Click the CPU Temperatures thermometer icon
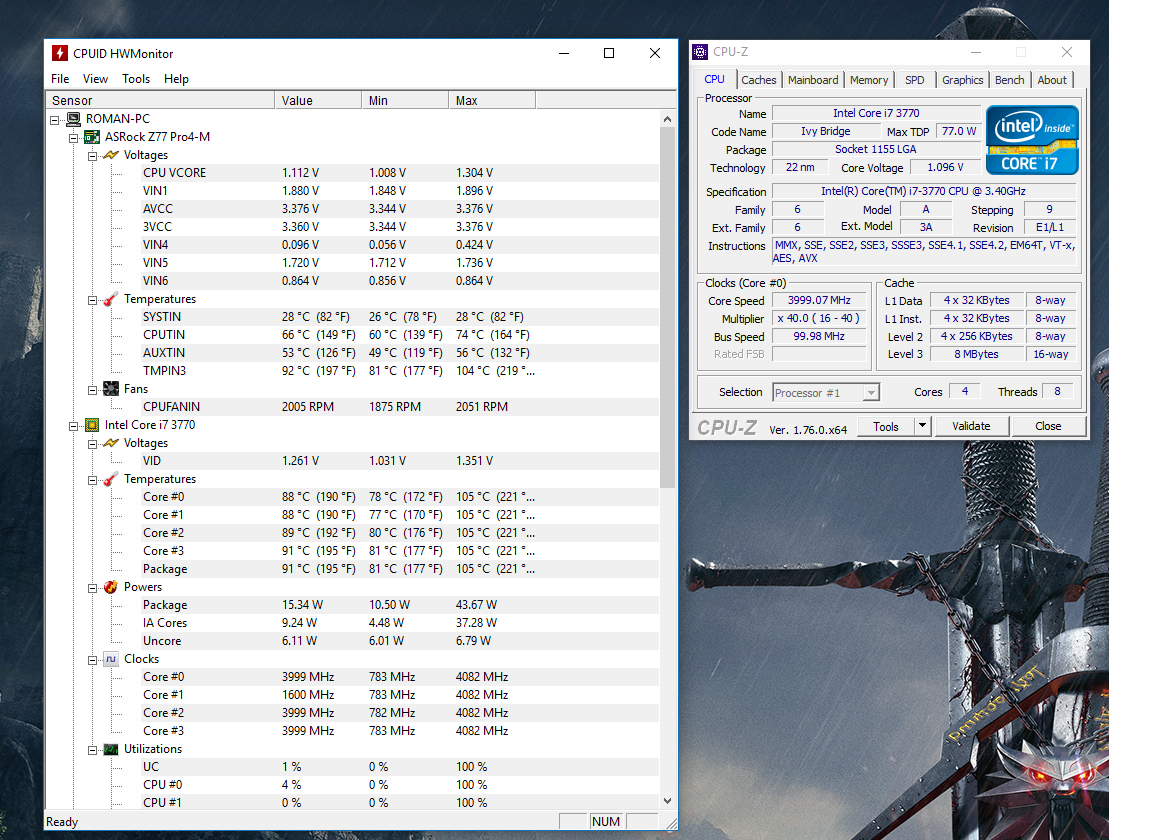The width and height of the screenshot is (1152, 840). [x=111, y=479]
